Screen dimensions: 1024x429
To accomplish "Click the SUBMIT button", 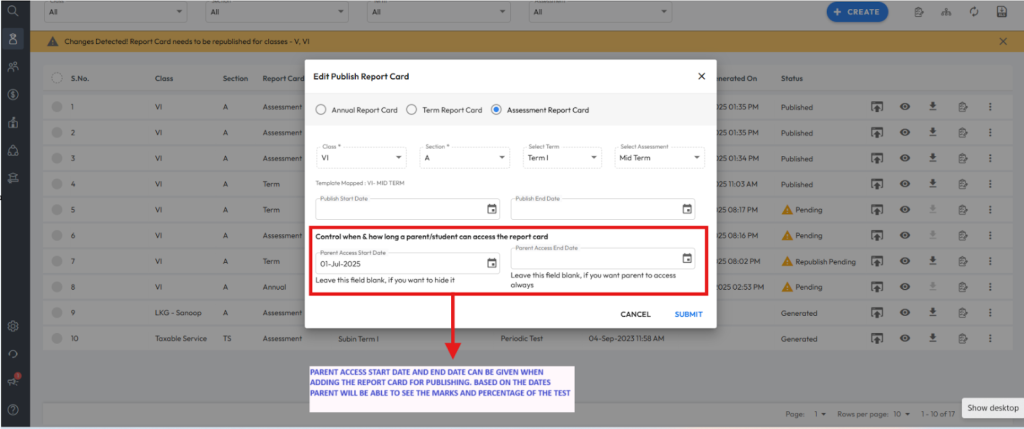I will (x=688, y=314).
